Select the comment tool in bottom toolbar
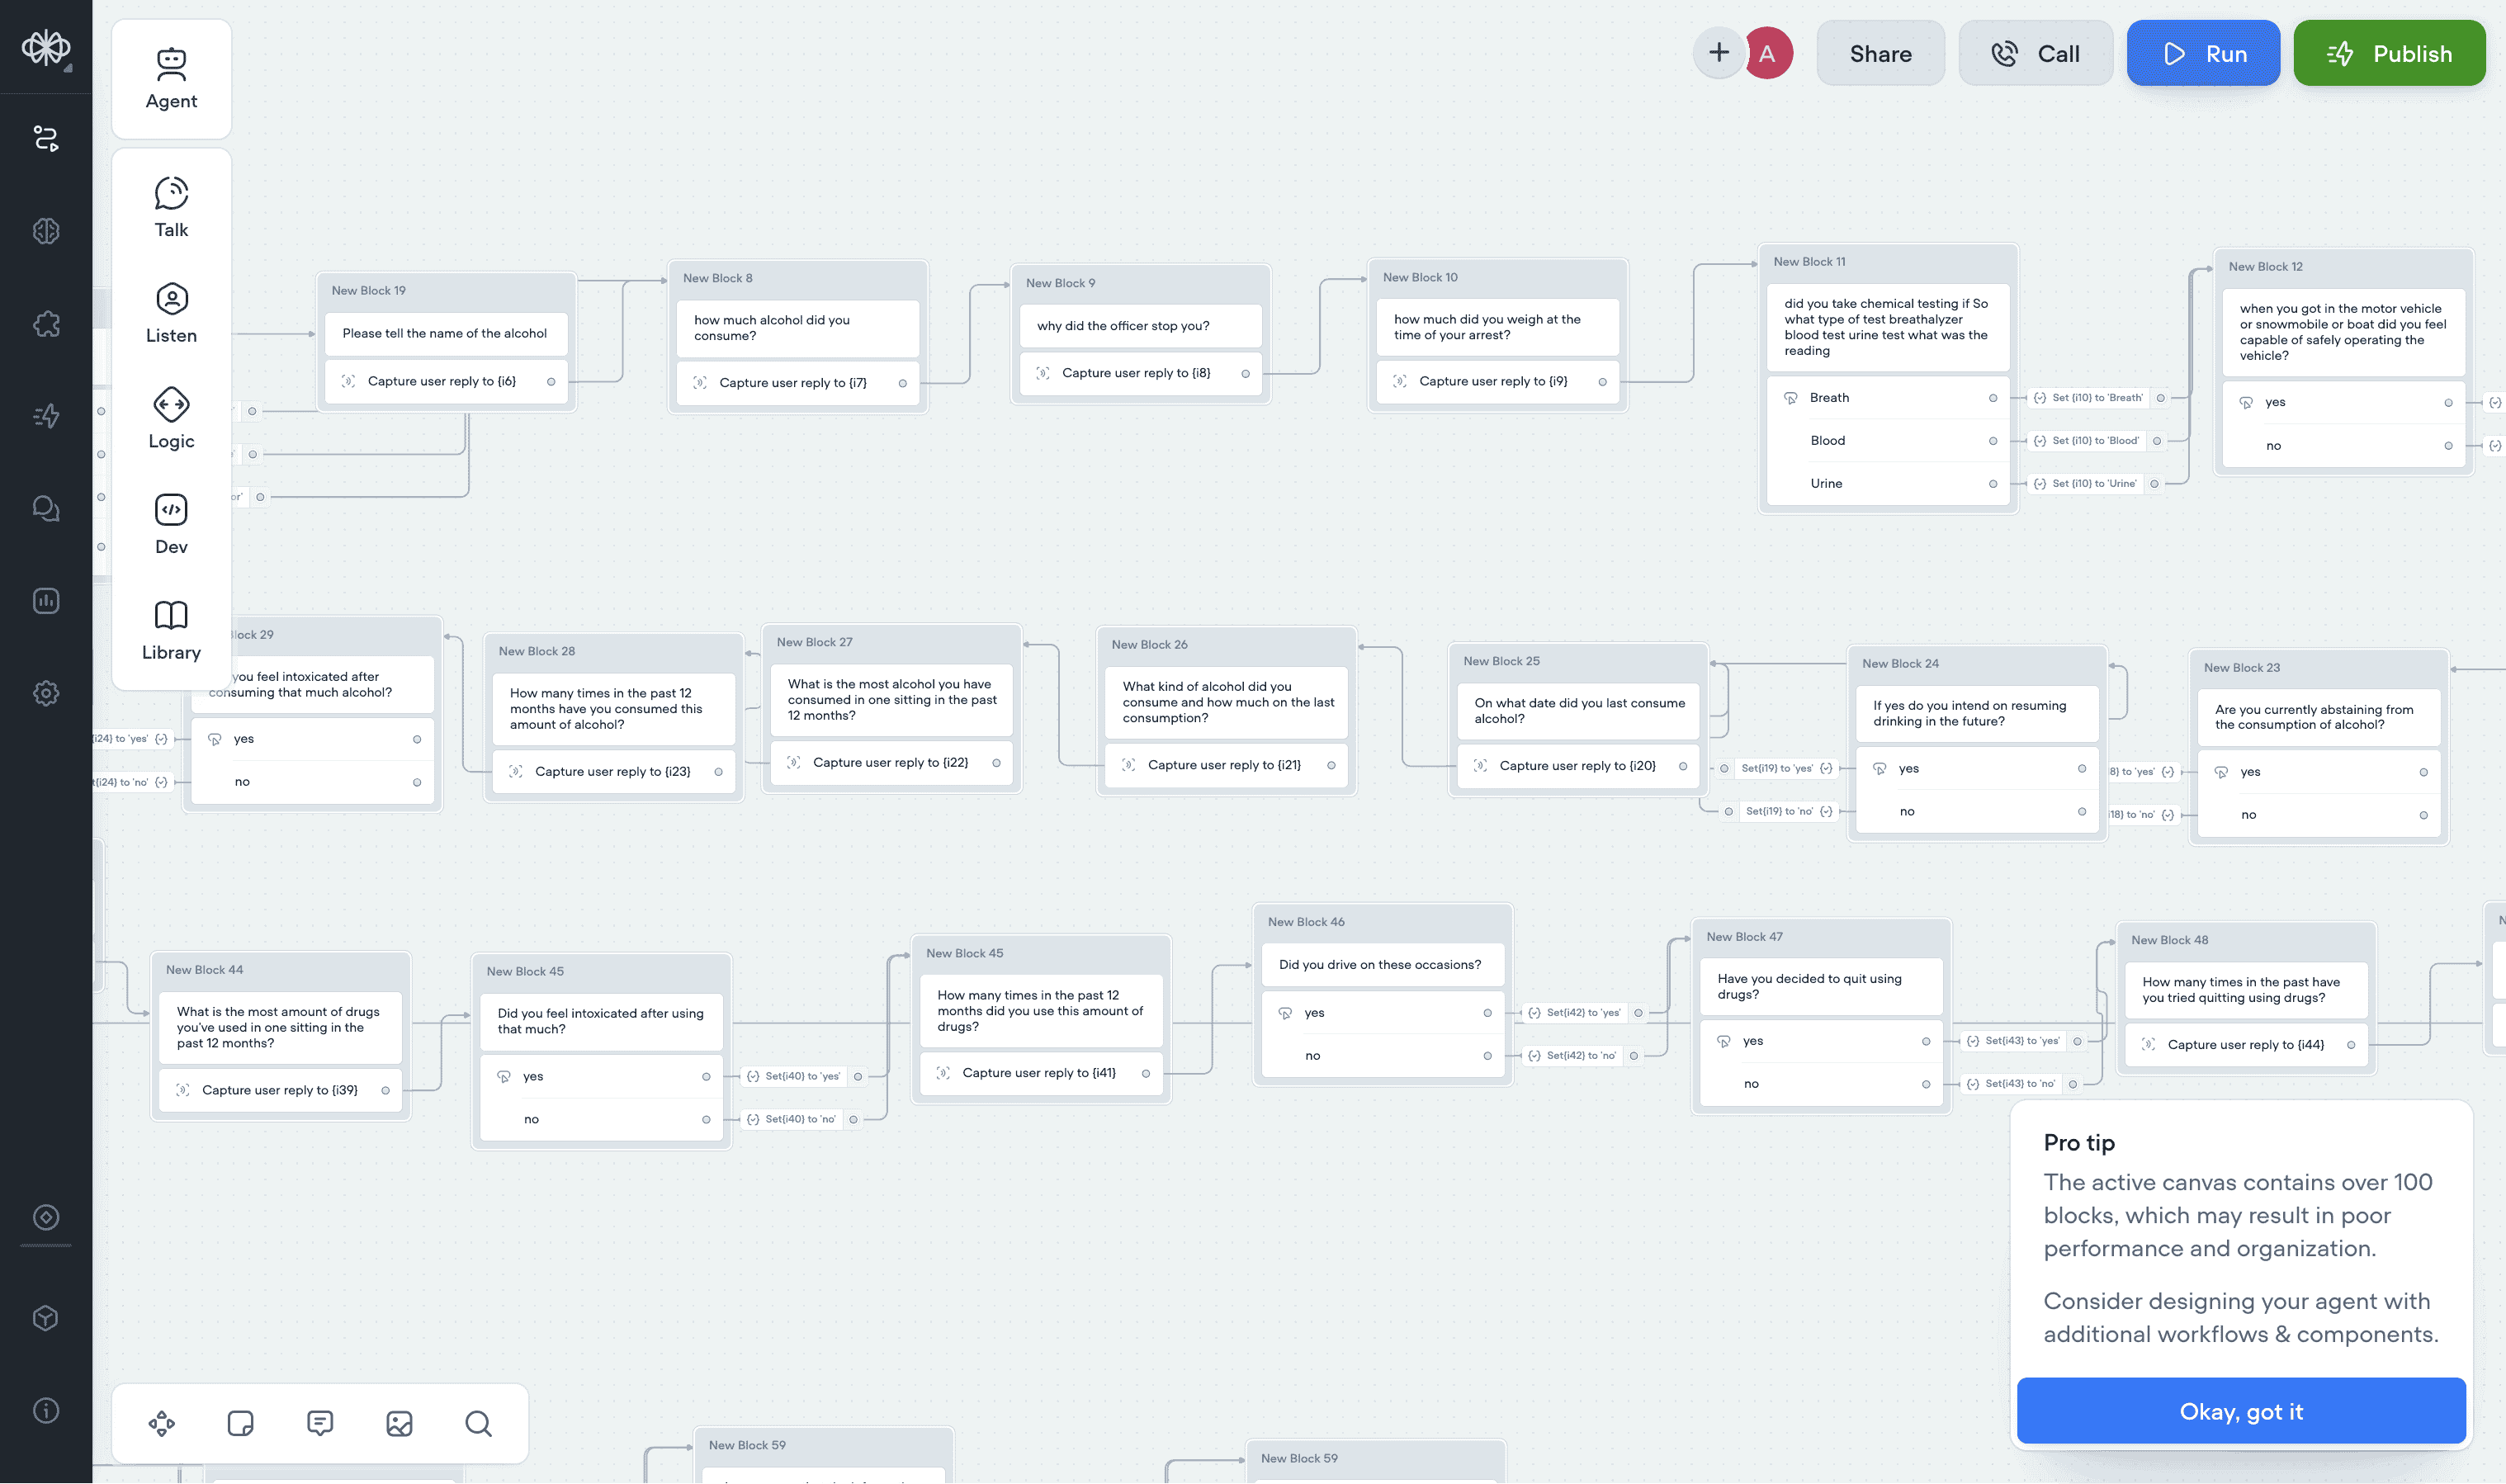 [x=320, y=1423]
